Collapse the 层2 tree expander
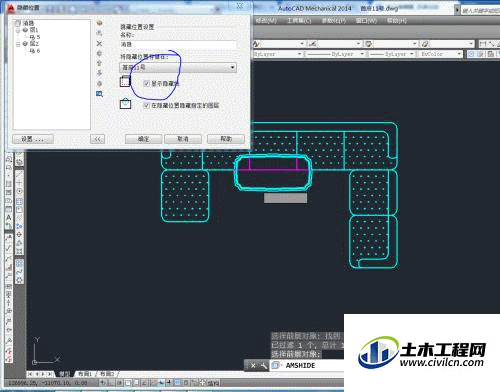500x392 pixels. [18, 44]
